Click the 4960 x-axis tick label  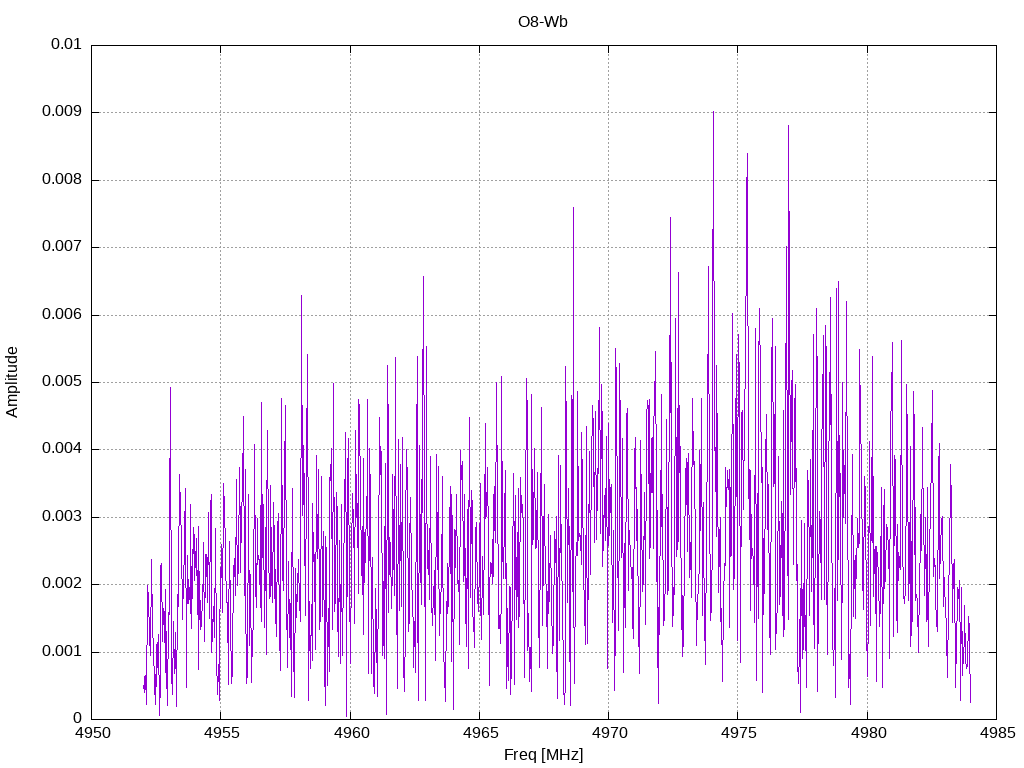[350, 734]
